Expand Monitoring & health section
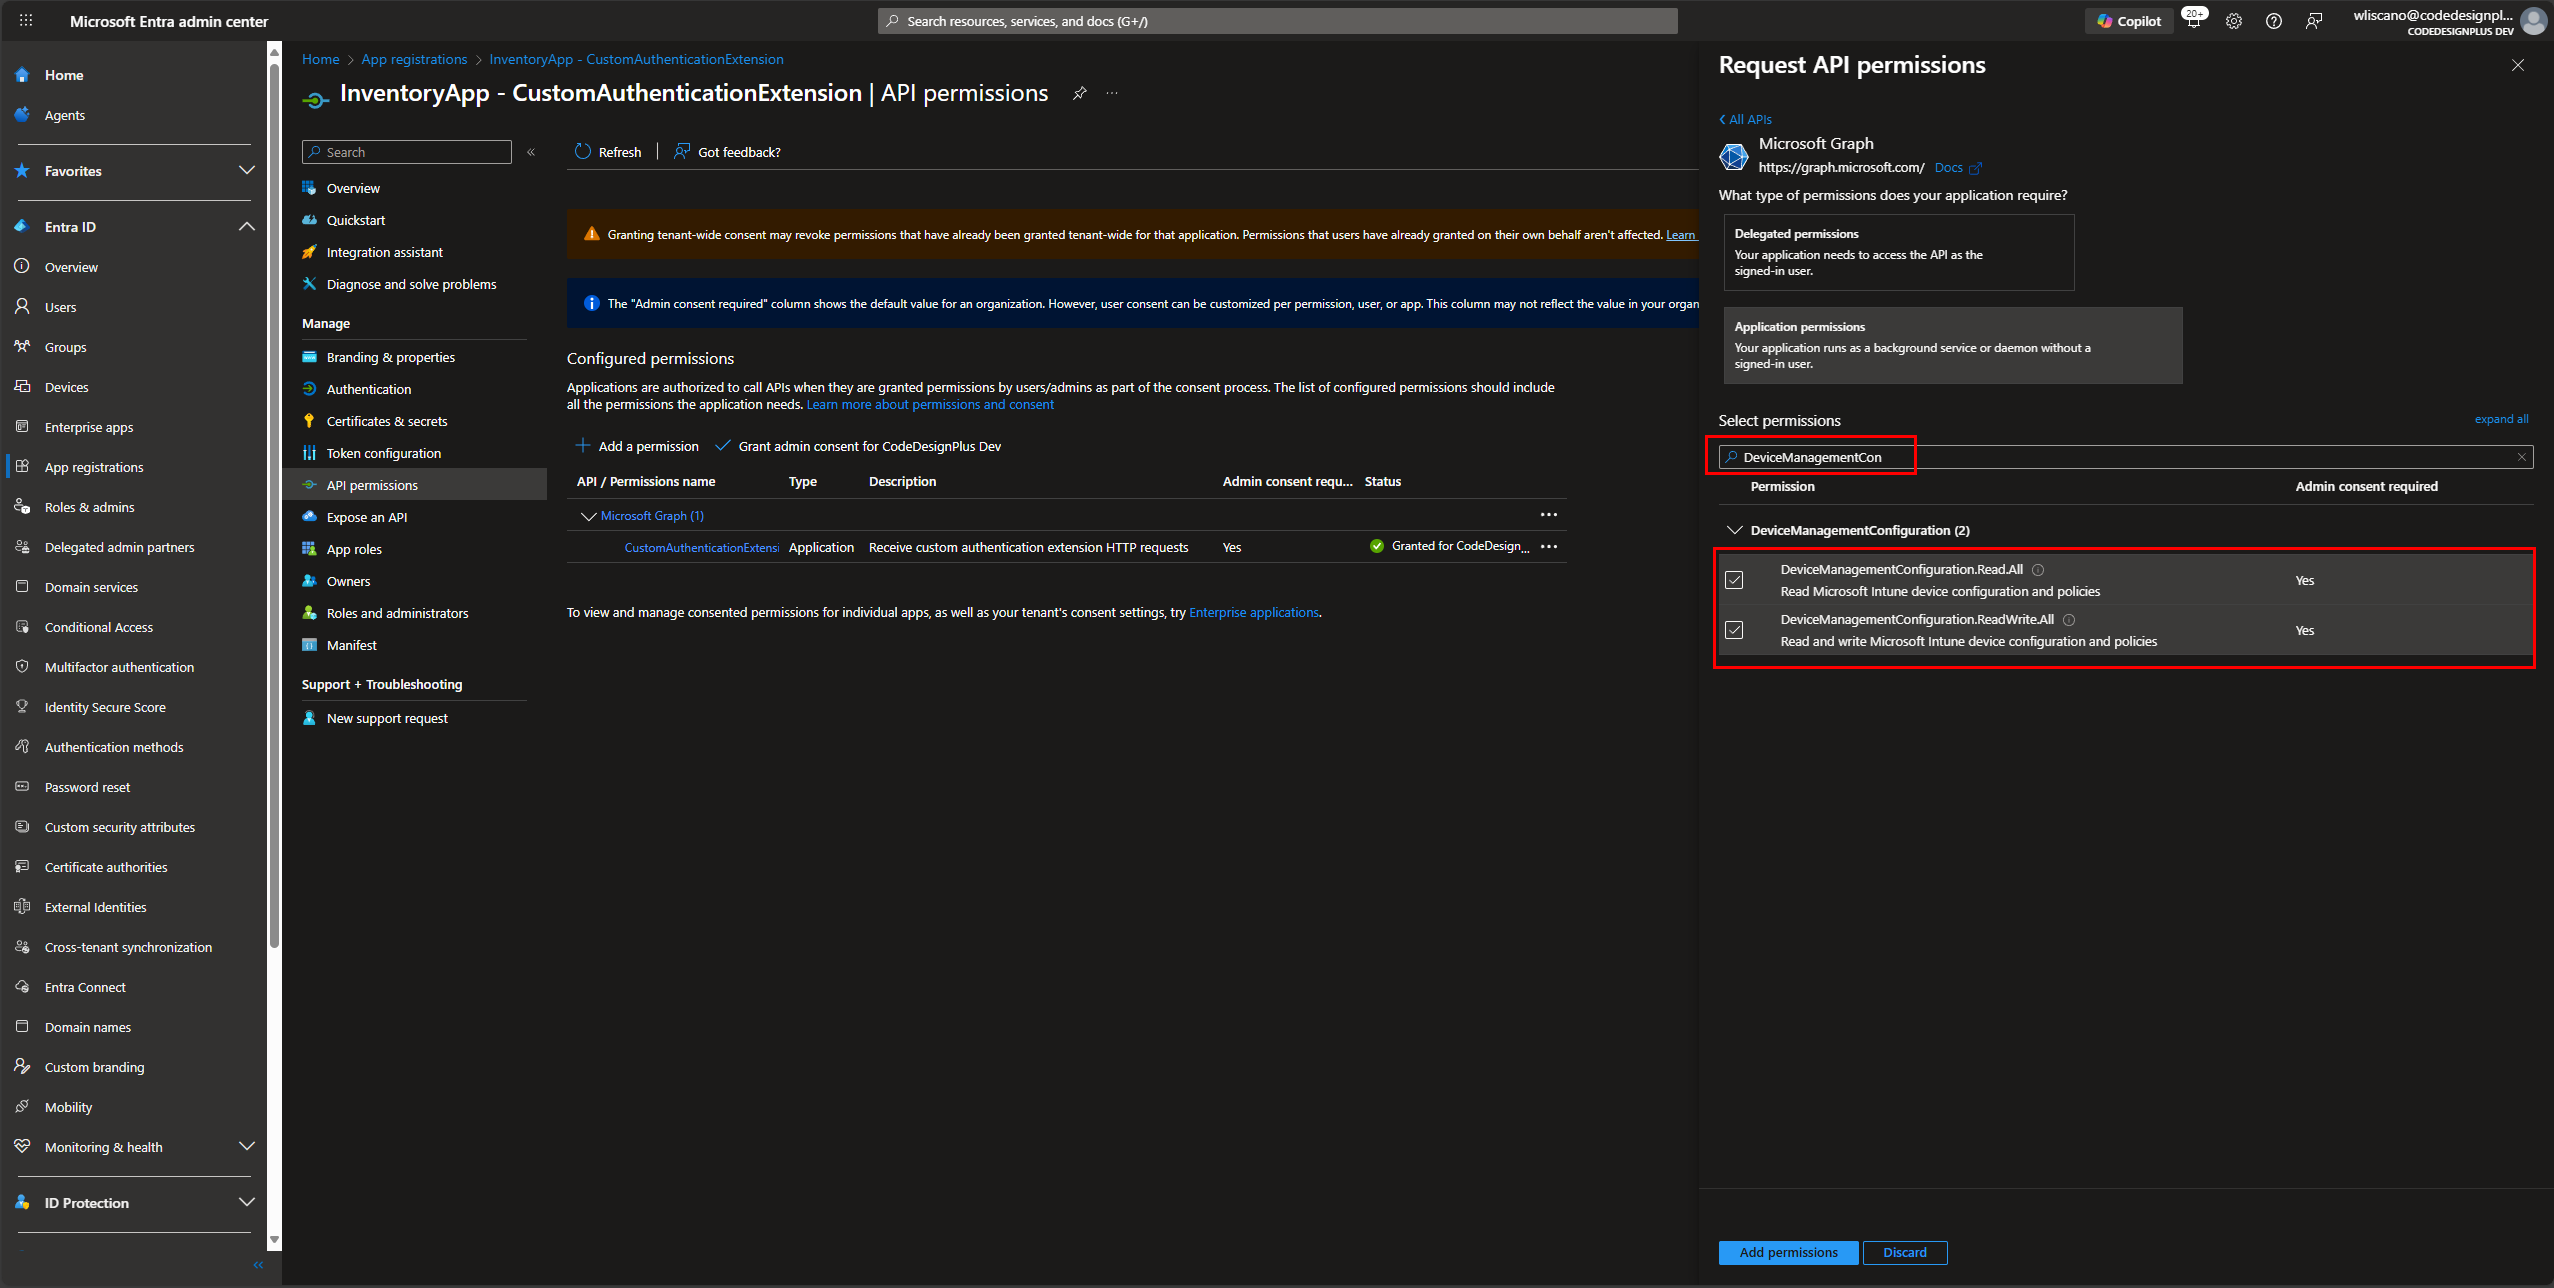 click(246, 1146)
